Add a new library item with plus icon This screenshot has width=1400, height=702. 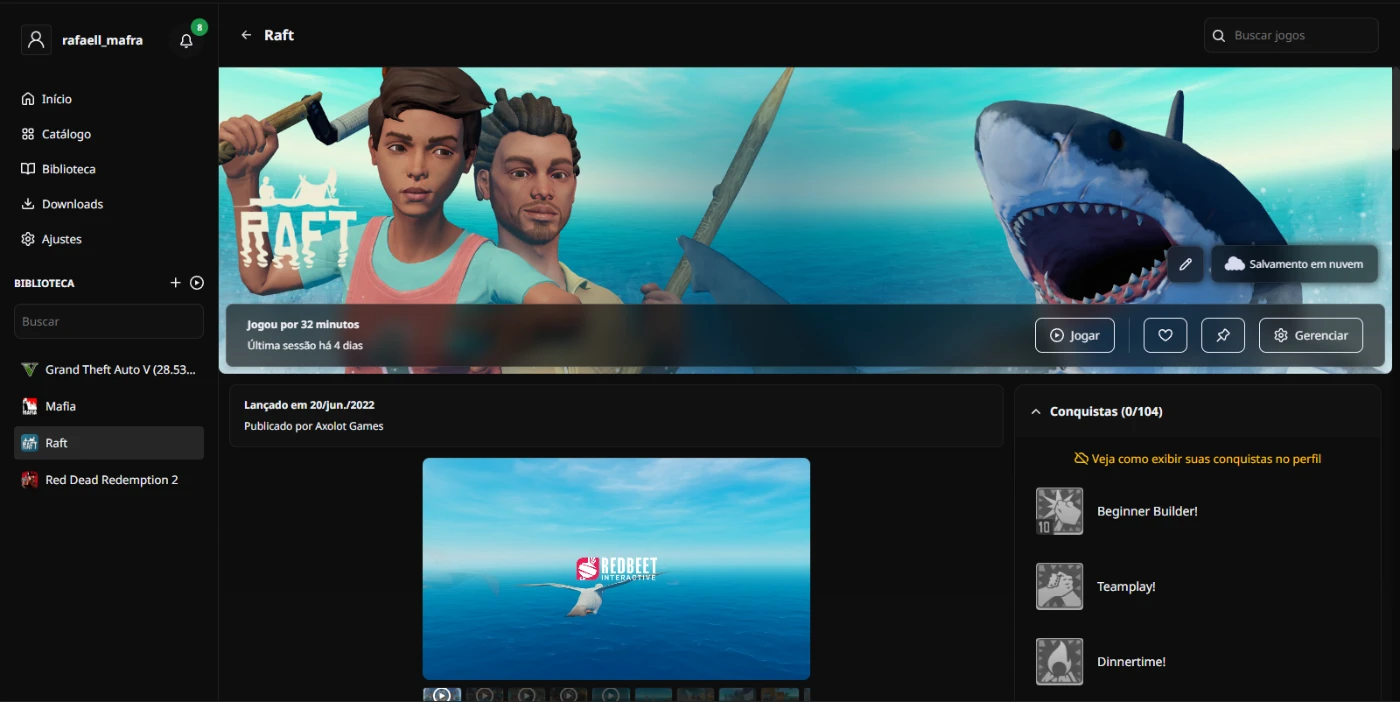coord(176,283)
